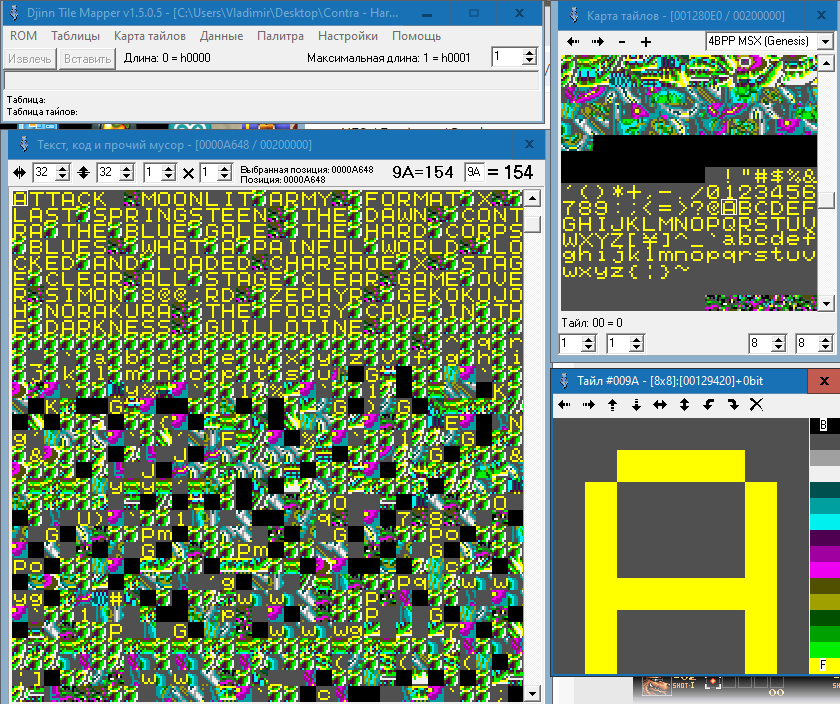Step tile map forward with right arrow
The image size is (840, 704).
pos(597,42)
